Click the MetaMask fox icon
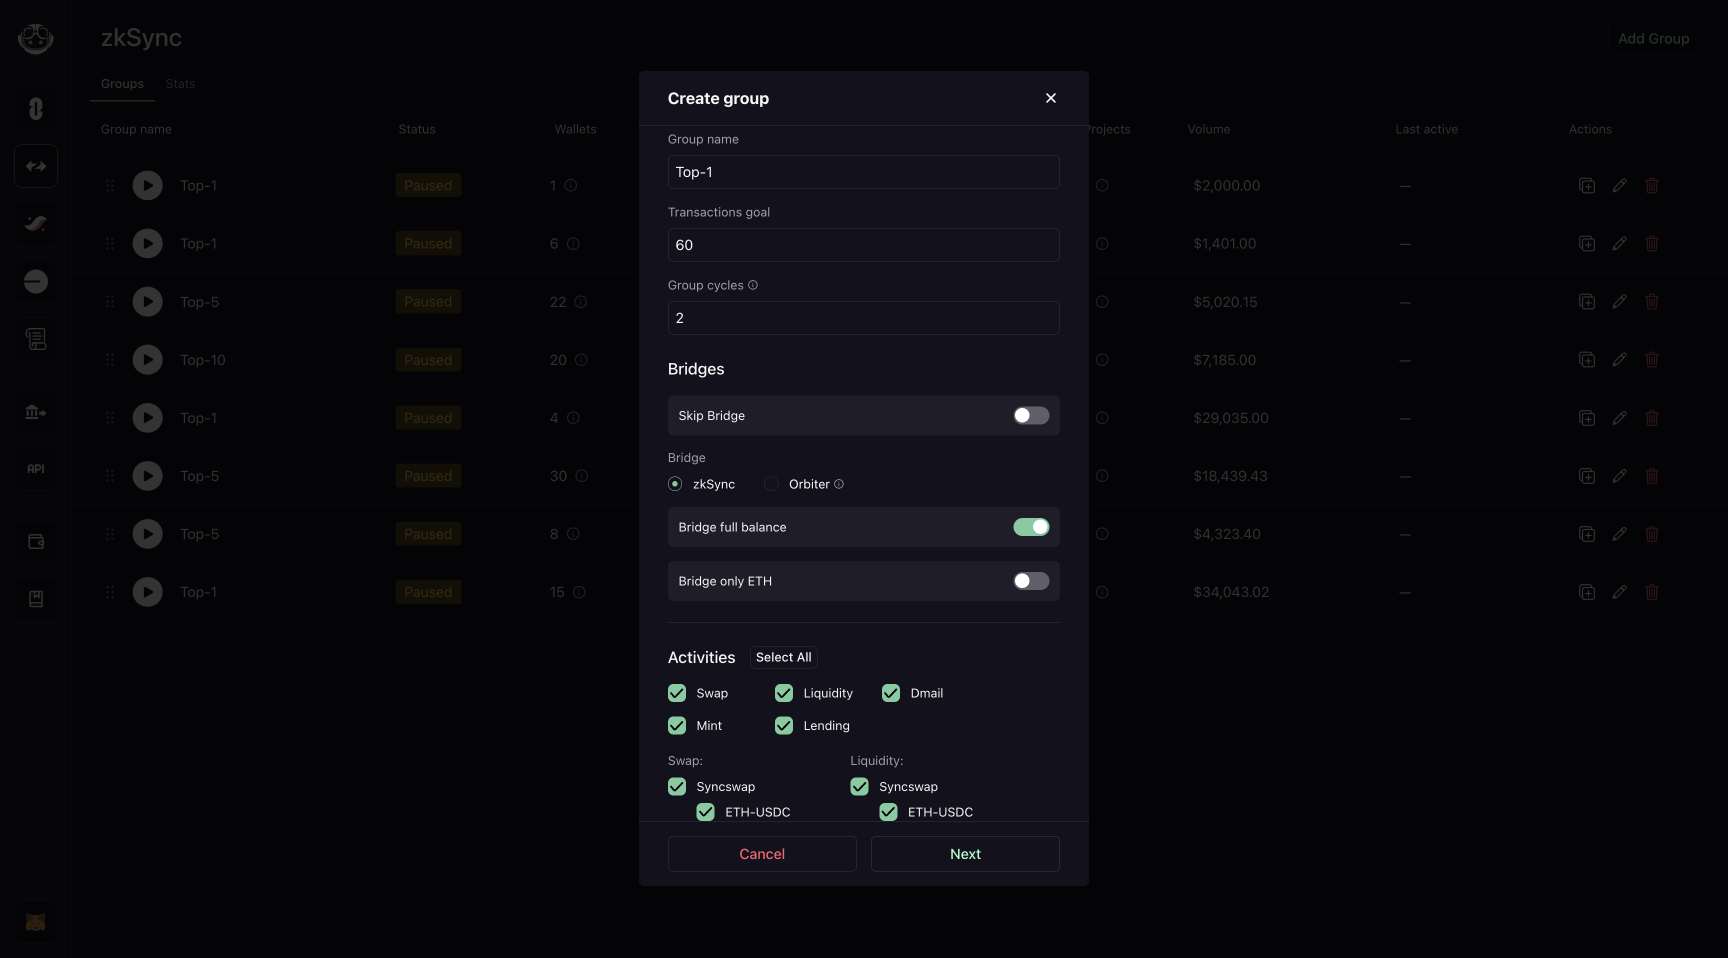This screenshot has width=1728, height=958. (35, 922)
